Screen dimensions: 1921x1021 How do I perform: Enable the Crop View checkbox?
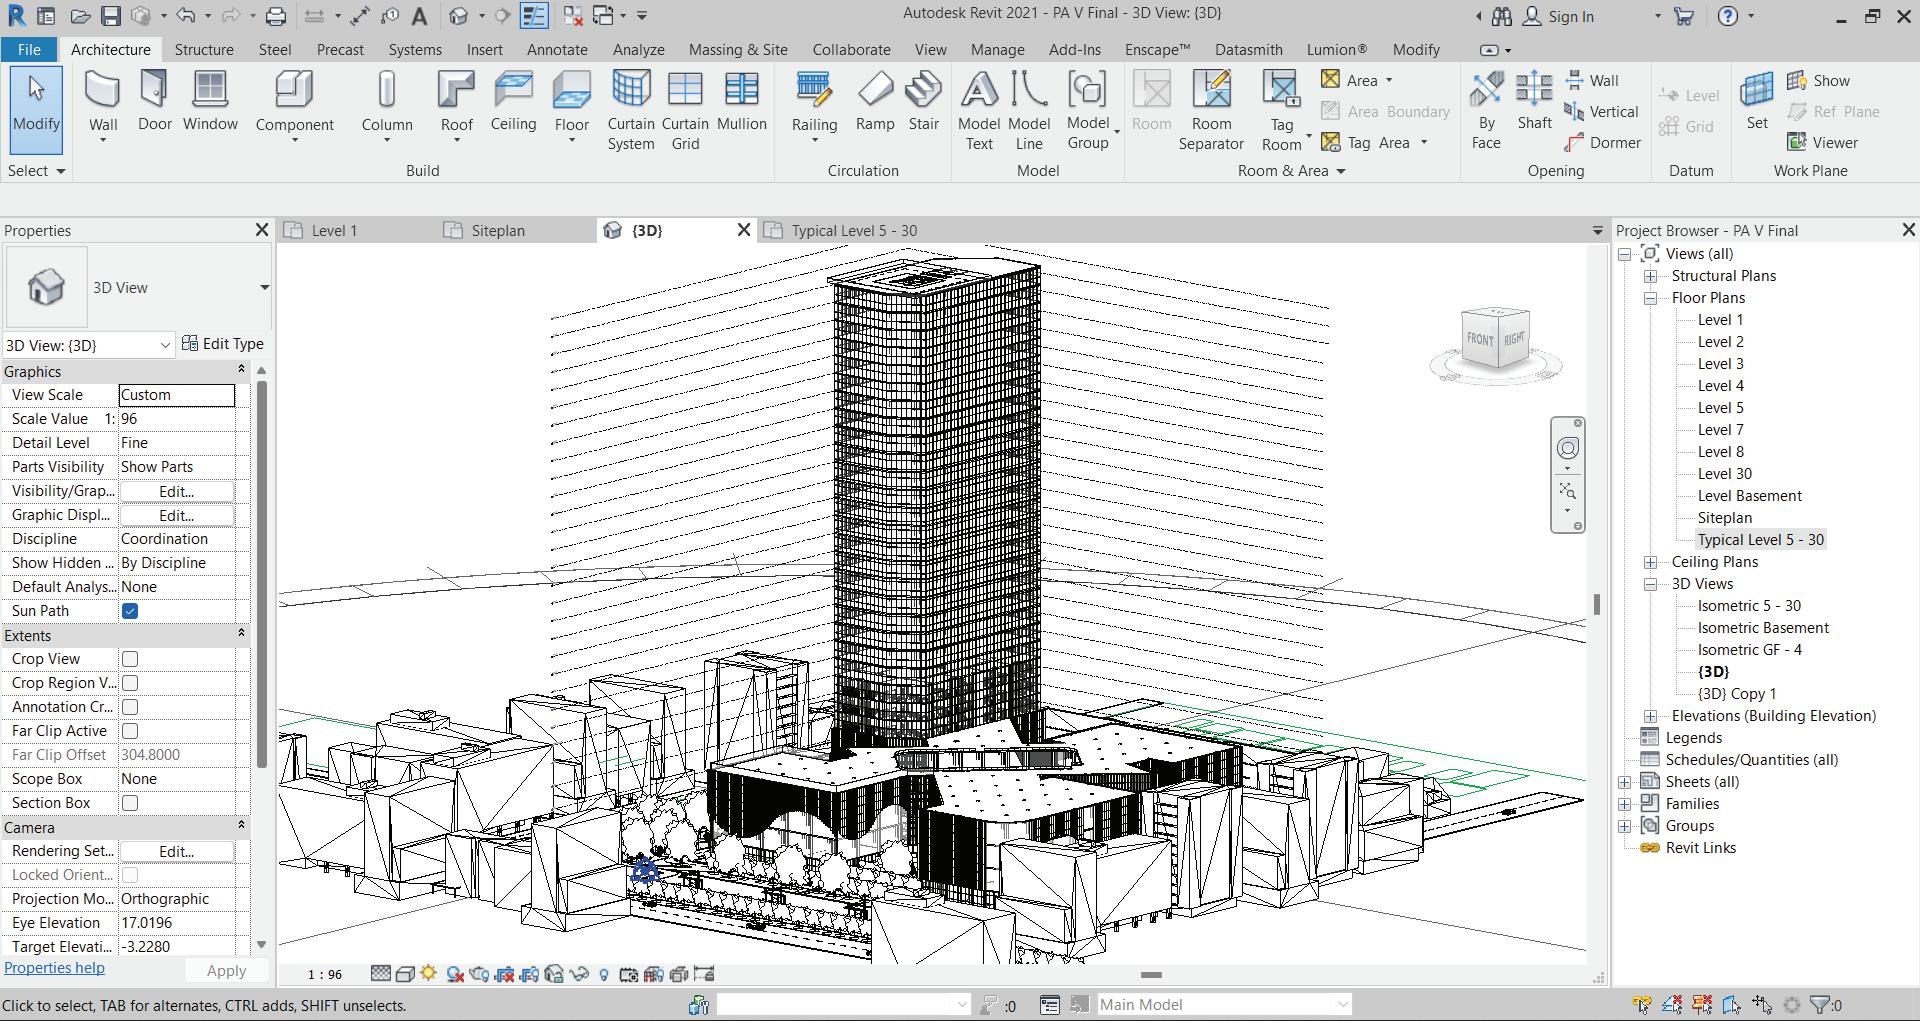click(x=130, y=659)
